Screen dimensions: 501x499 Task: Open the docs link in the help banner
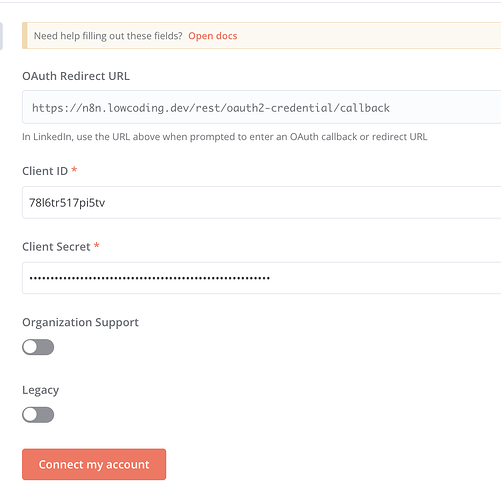(213, 36)
